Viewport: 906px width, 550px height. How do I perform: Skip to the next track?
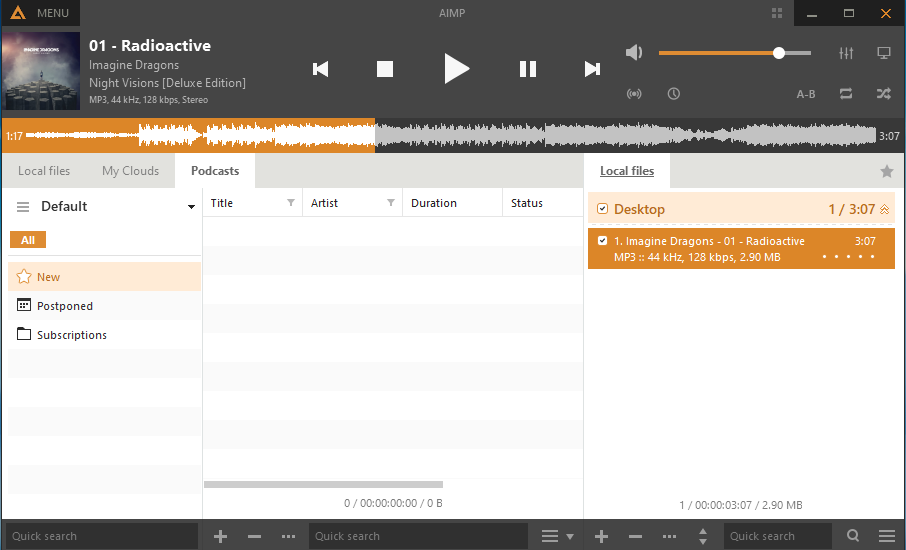[x=592, y=69]
